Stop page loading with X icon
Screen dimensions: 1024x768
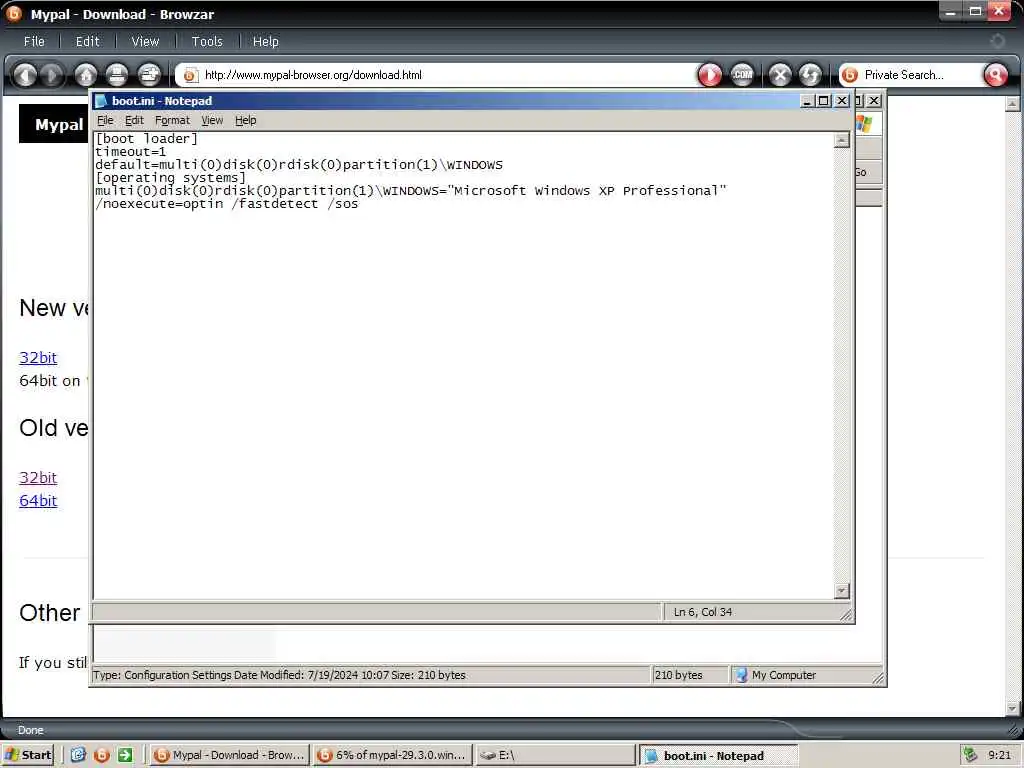[780, 75]
